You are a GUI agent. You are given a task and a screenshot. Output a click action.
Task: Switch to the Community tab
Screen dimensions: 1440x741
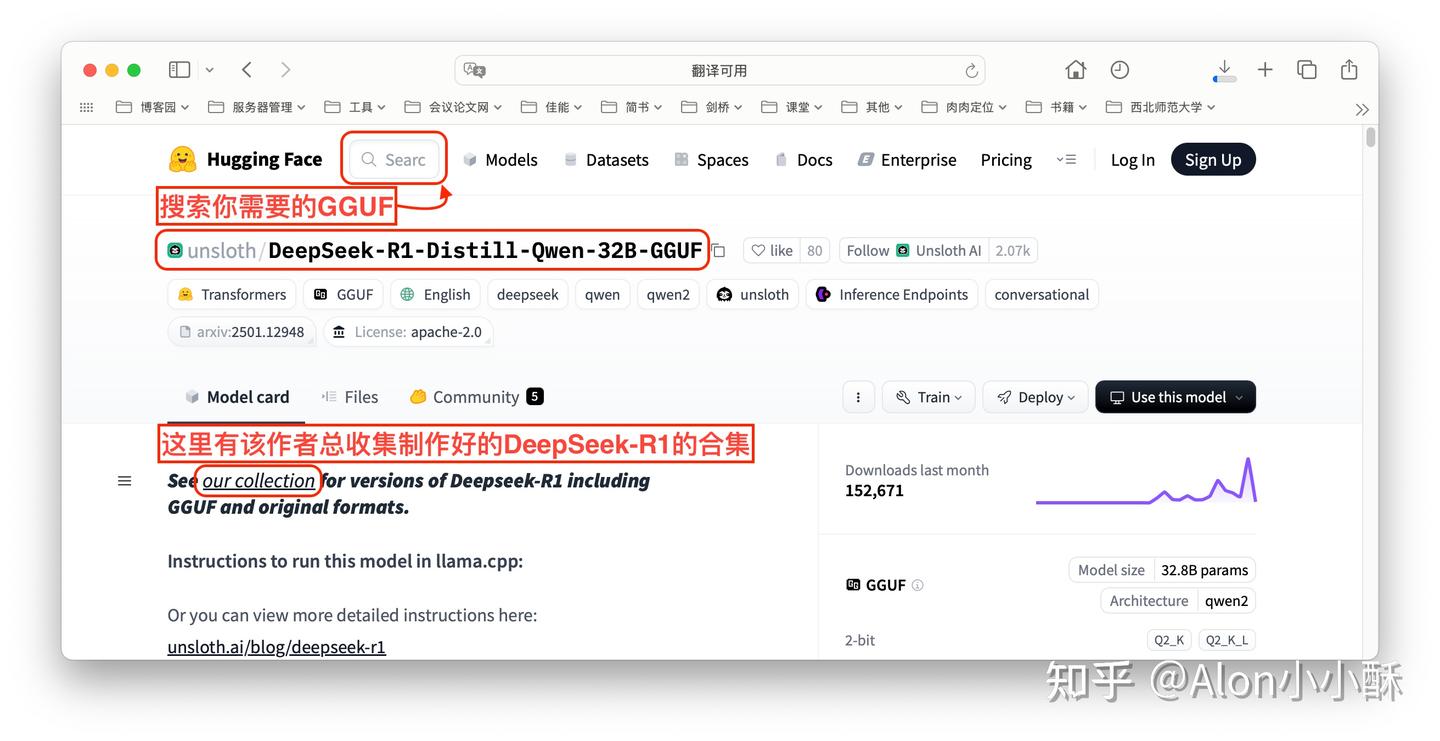coord(476,397)
